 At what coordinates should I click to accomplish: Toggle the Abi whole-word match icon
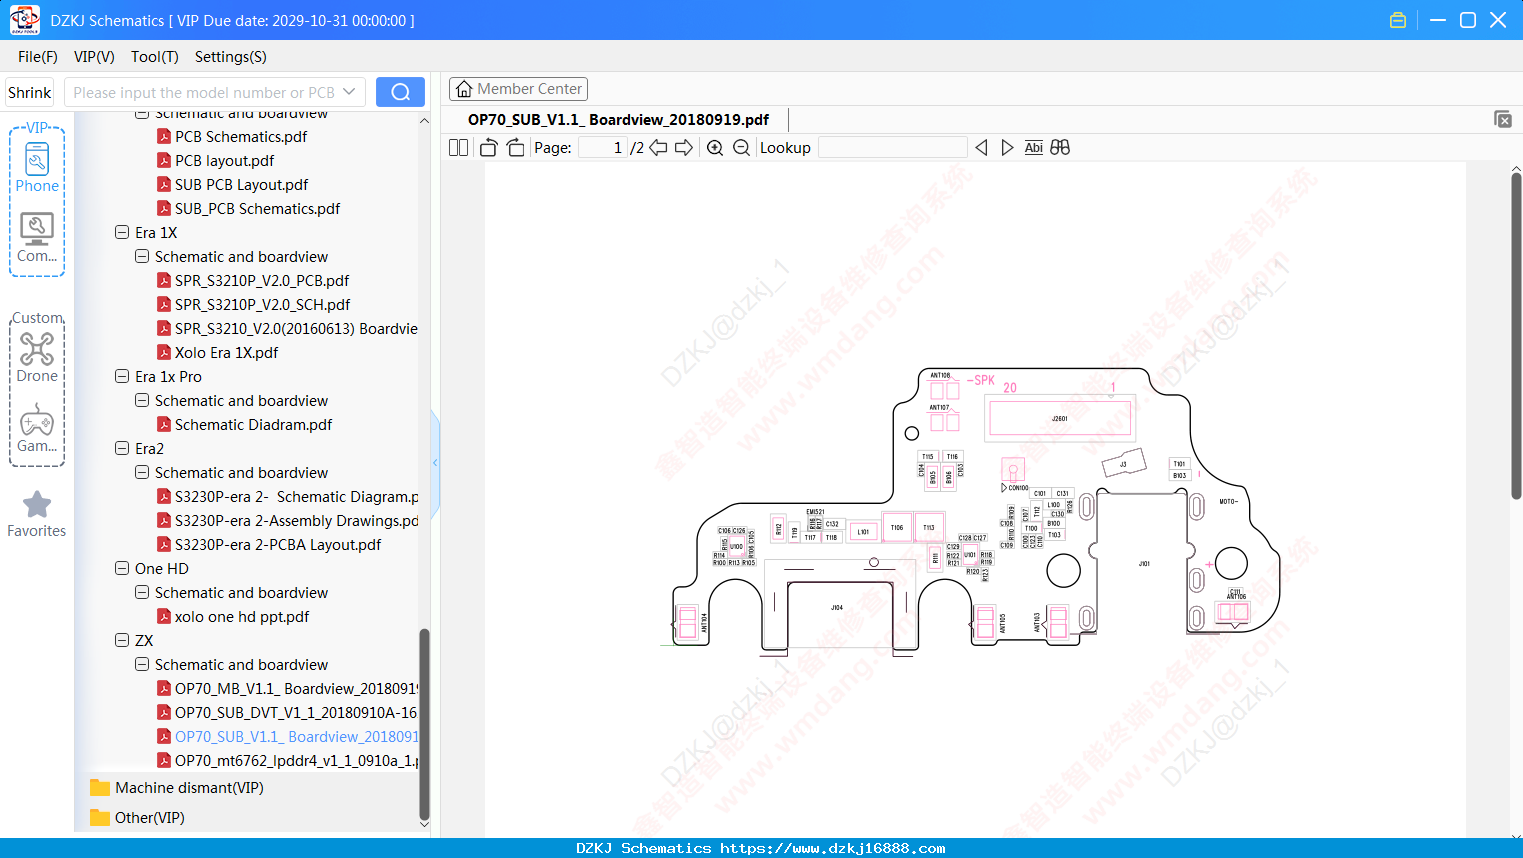(x=1034, y=148)
